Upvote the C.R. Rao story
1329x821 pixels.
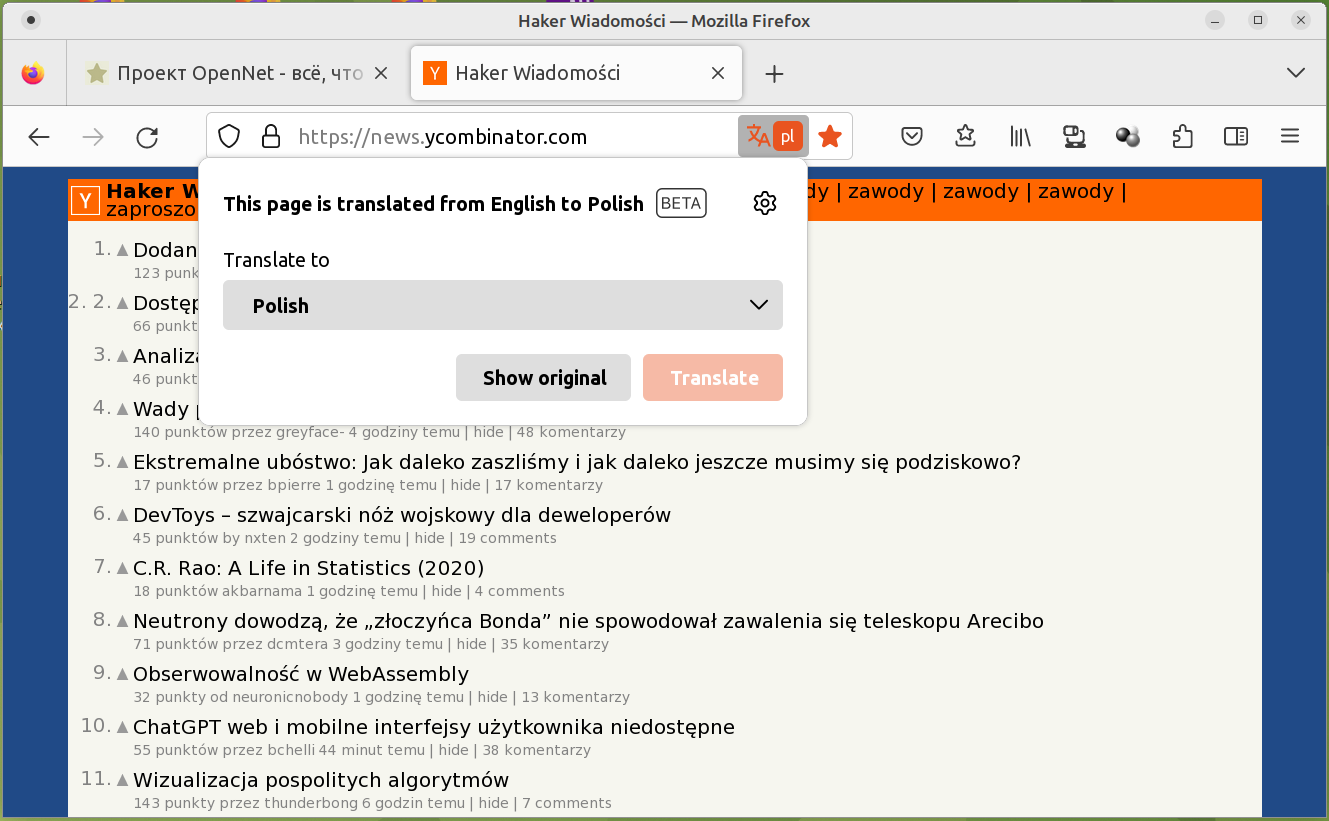[123, 568]
